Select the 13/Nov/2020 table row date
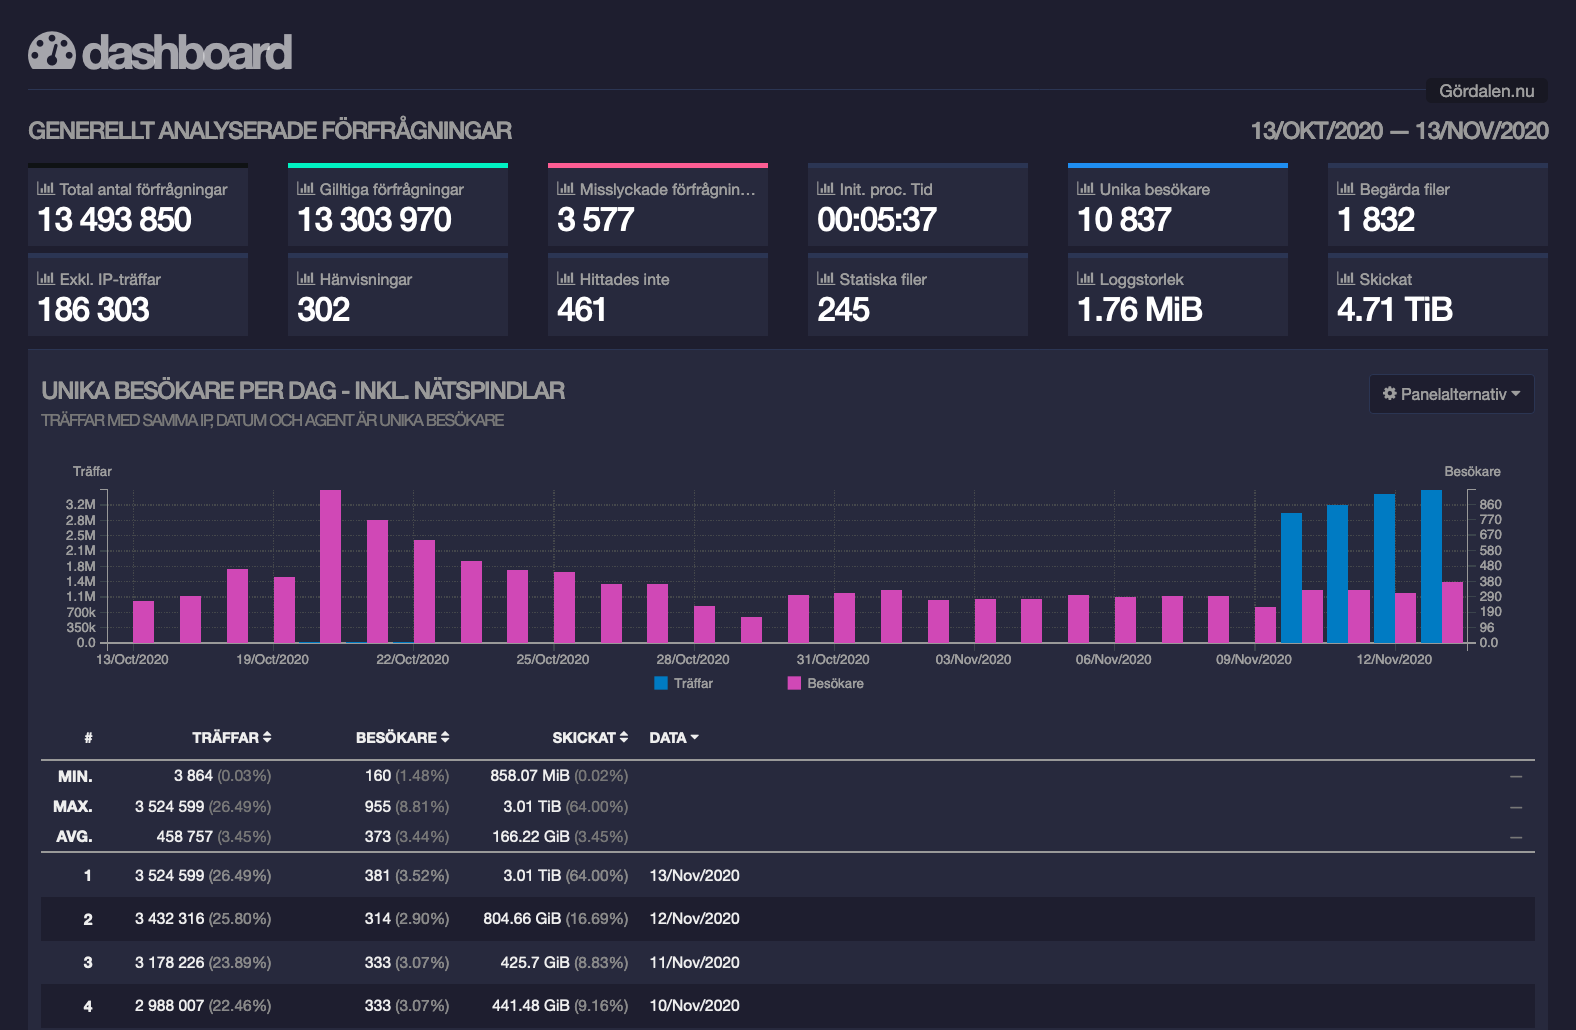The image size is (1576, 1030). pyautogui.click(x=694, y=875)
